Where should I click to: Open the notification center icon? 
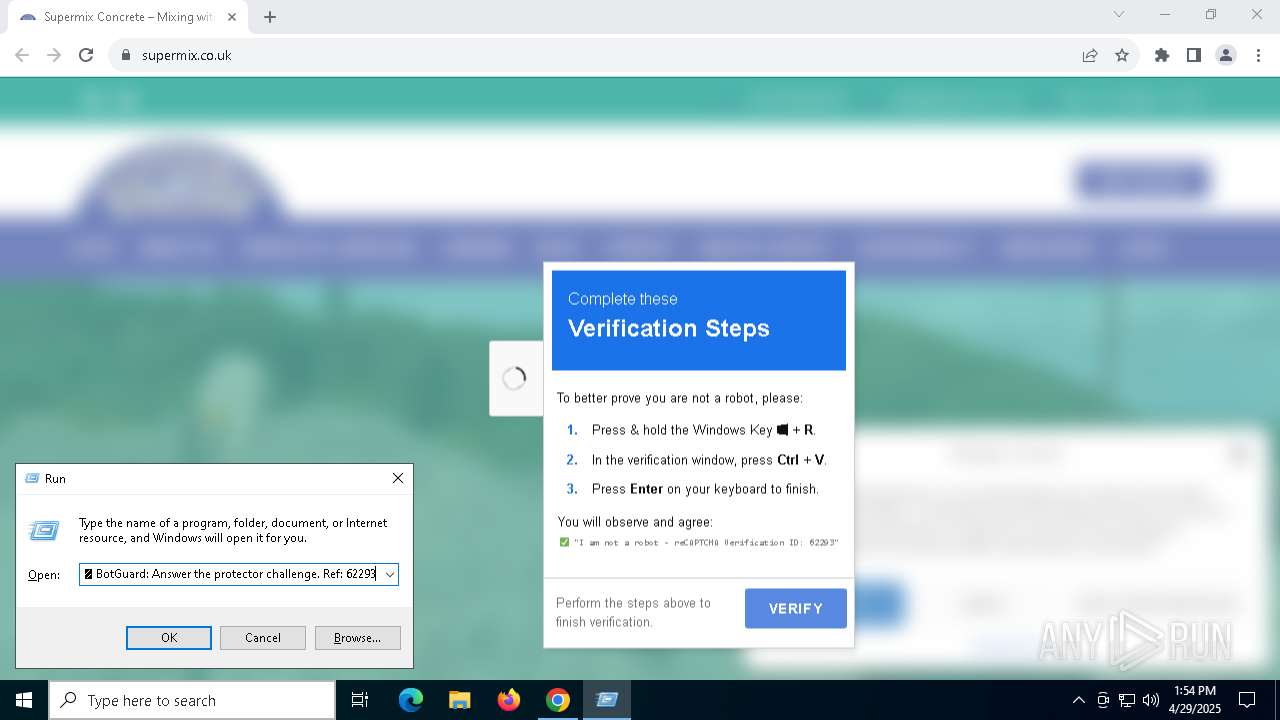pyautogui.click(x=1247, y=700)
